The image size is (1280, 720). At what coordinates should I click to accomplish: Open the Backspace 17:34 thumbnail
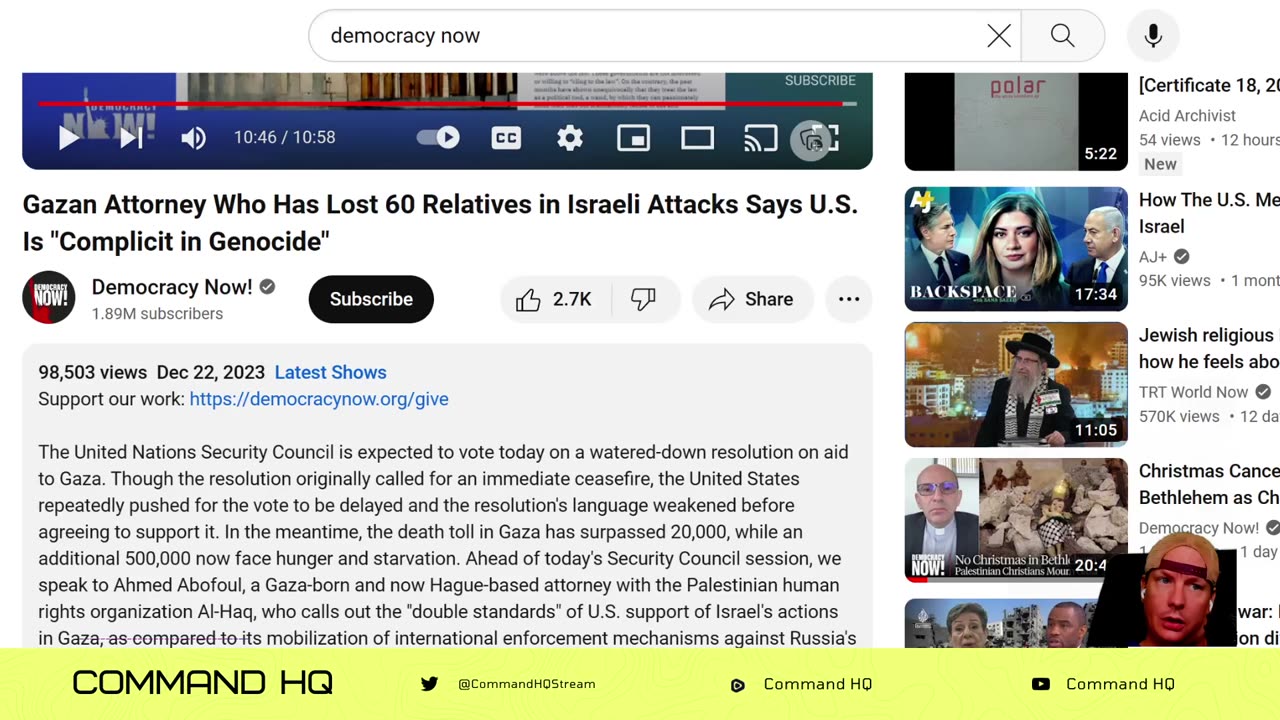click(1016, 249)
